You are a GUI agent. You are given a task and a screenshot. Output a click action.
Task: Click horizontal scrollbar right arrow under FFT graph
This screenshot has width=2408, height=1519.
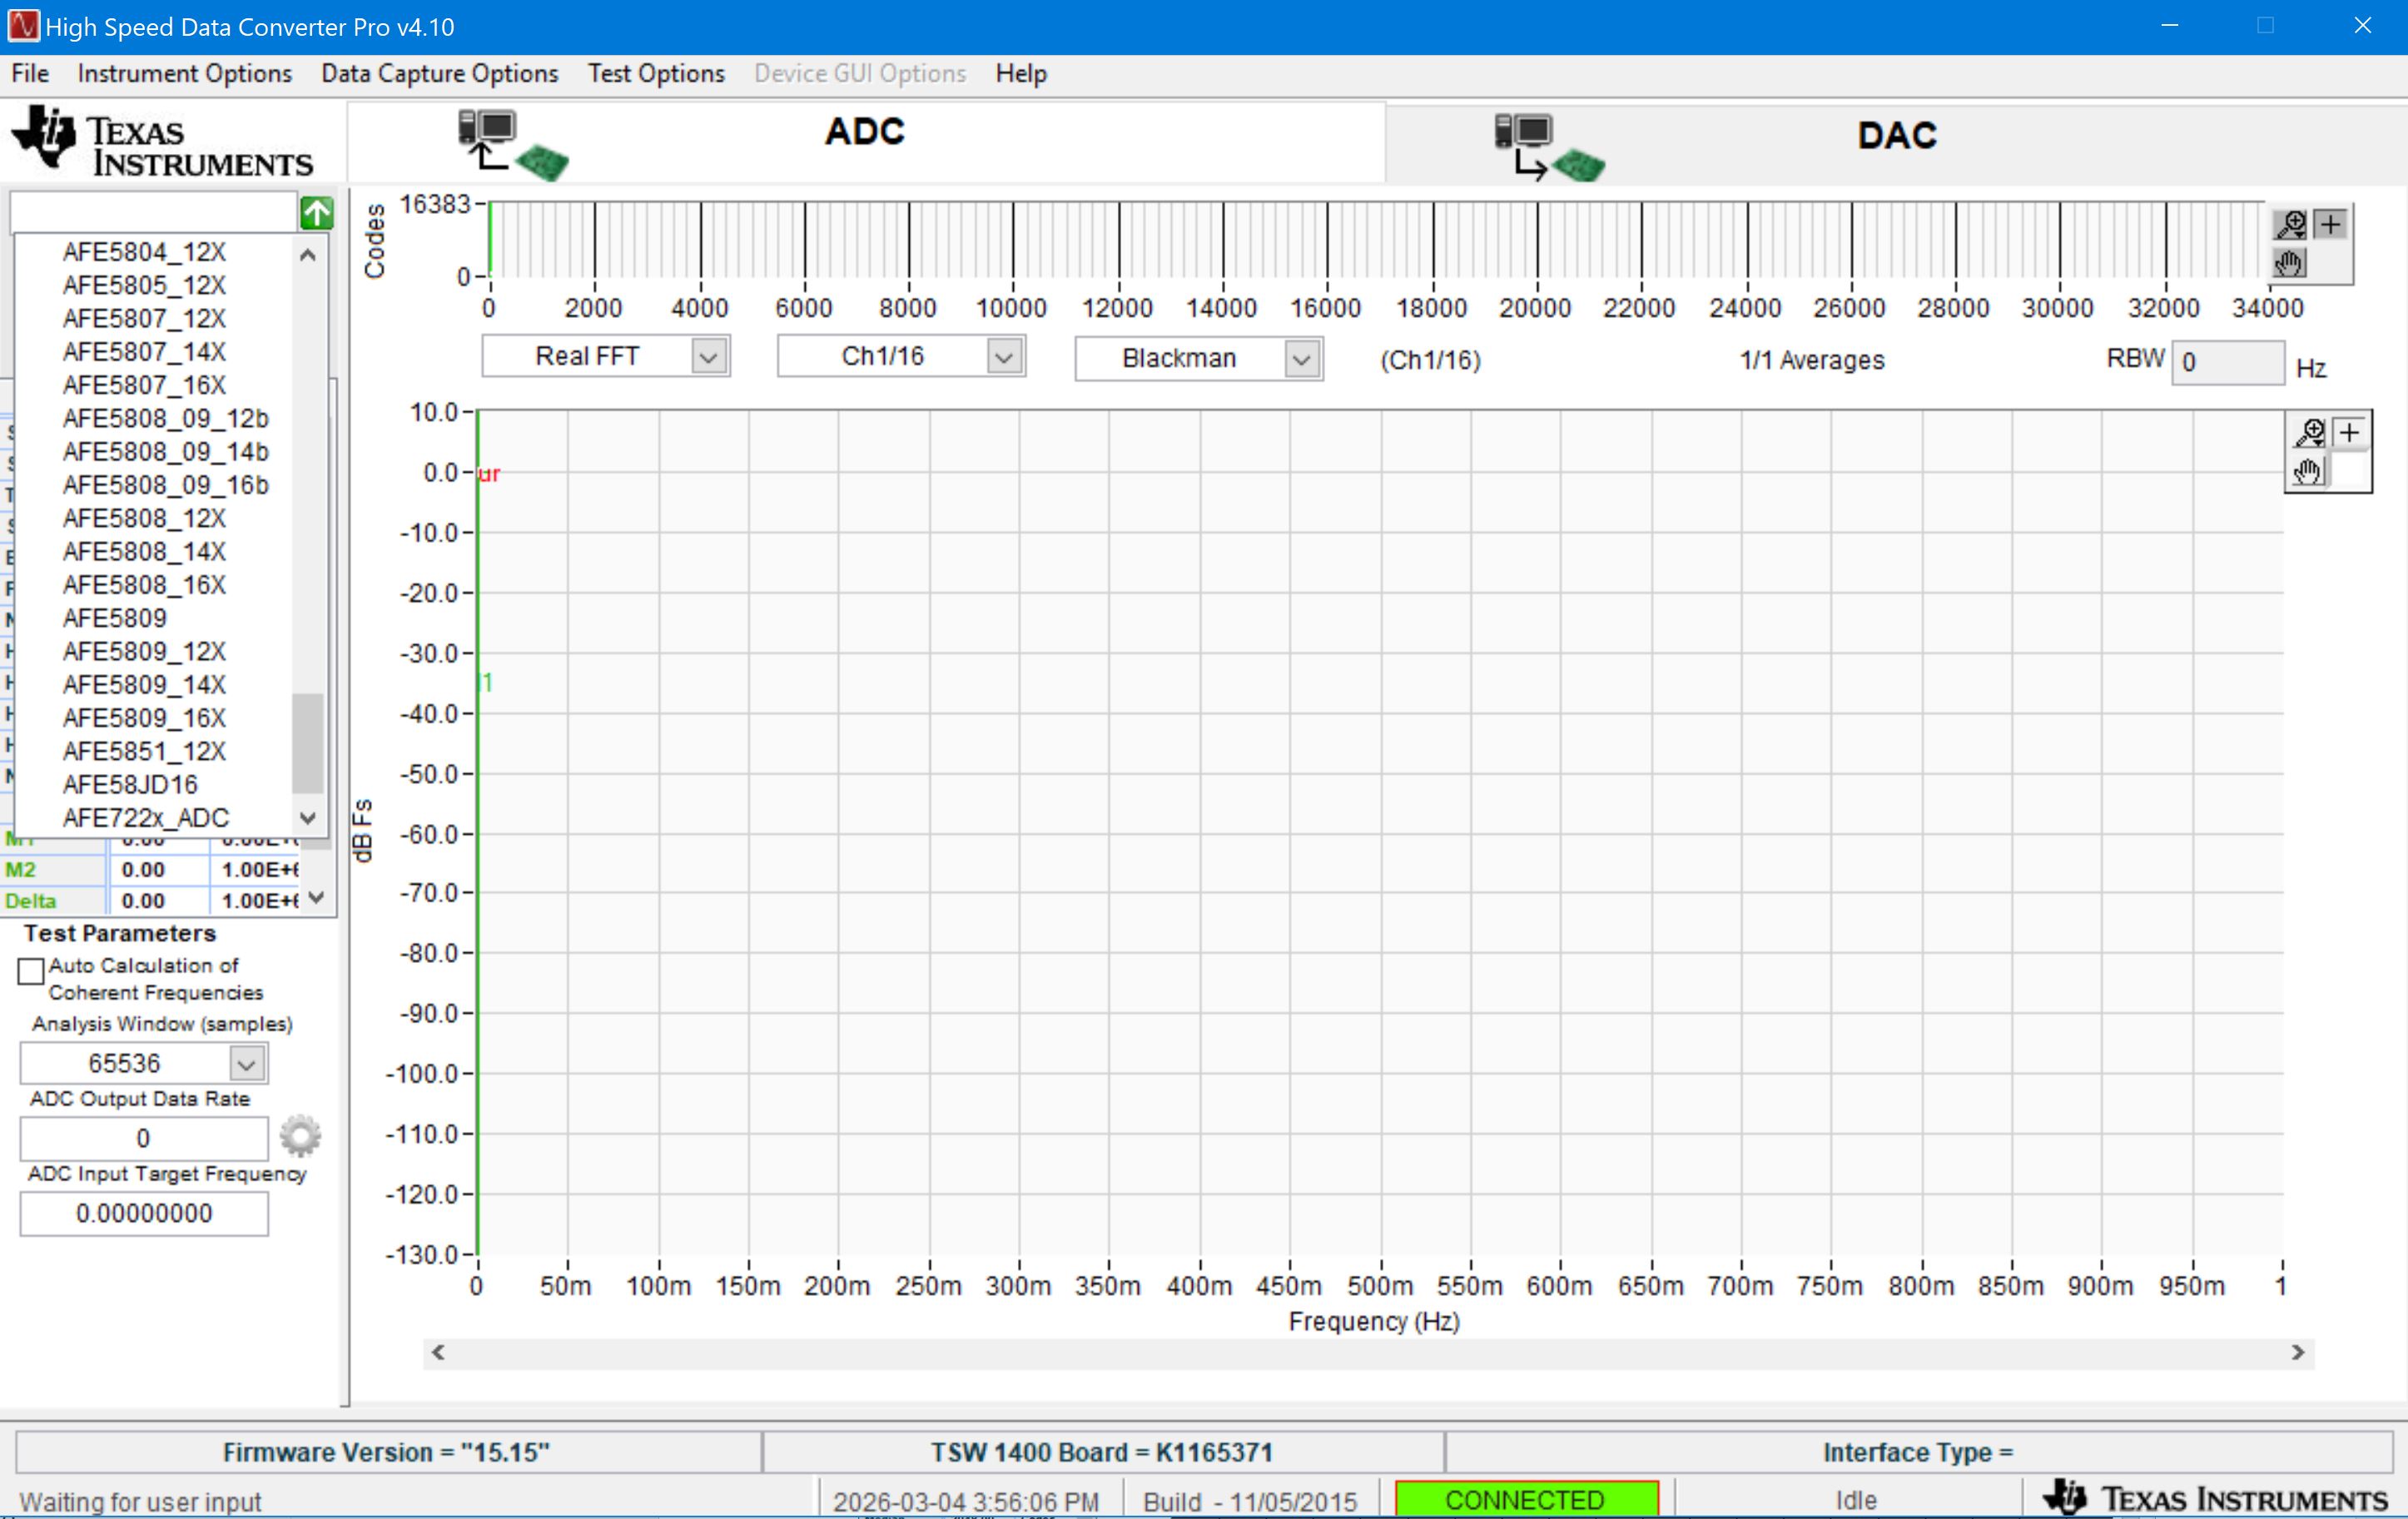[x=2298, y=1352]
